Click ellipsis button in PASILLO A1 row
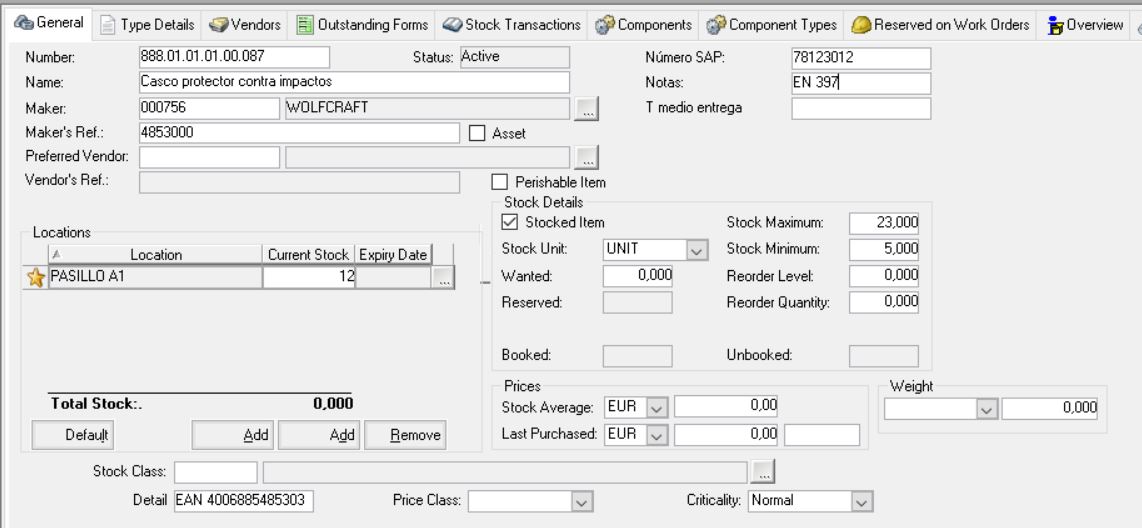The image size is (1142, 528). 444,280
